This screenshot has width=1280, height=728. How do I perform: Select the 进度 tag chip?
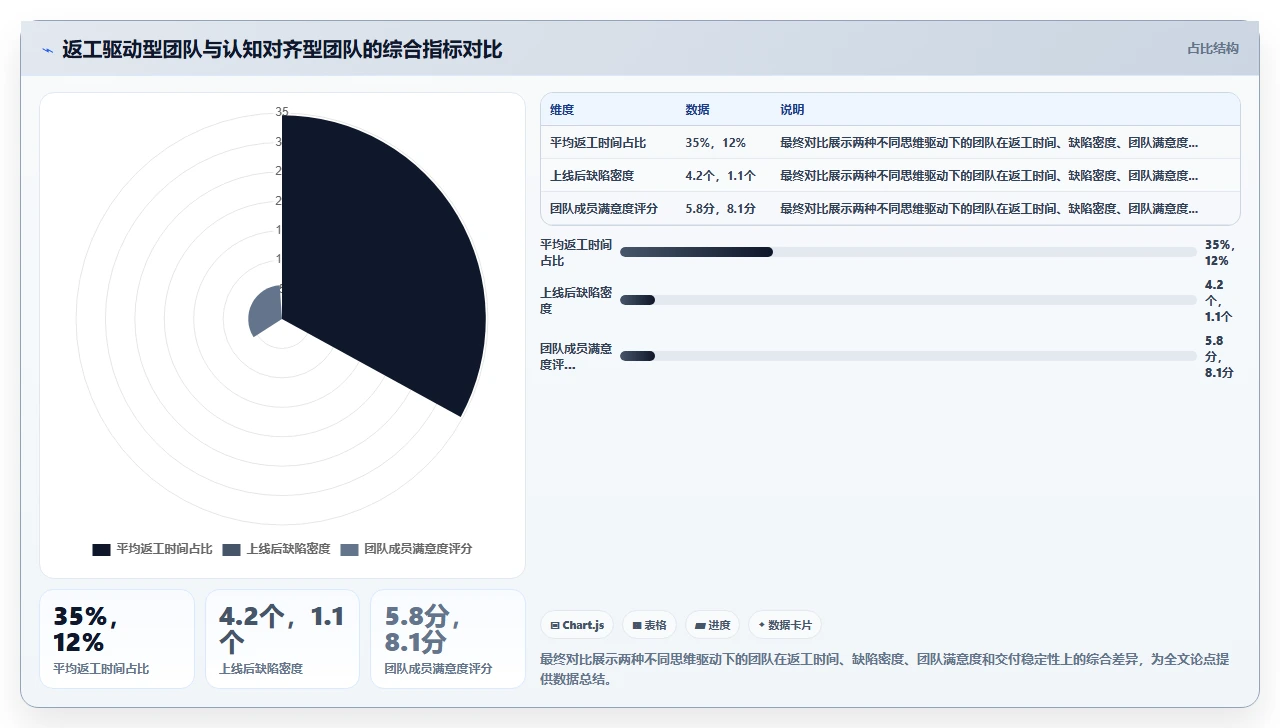(712, 625)
